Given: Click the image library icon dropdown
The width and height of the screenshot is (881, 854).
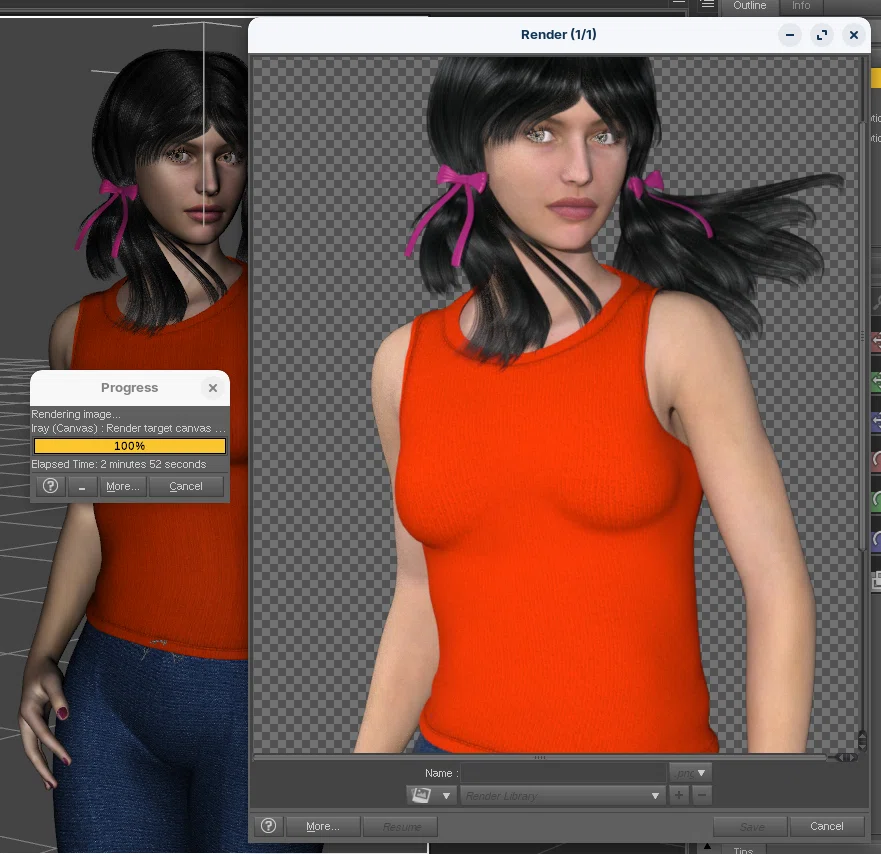Looking at the screenshot, I should tap(430, 796).
